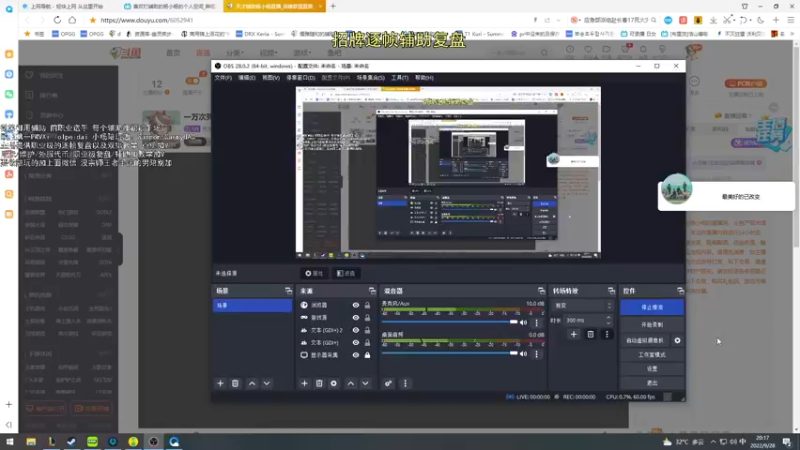Viewport: 800px width, 450px height.
Task: Start the virtual camera button
Action: [645, 340]
